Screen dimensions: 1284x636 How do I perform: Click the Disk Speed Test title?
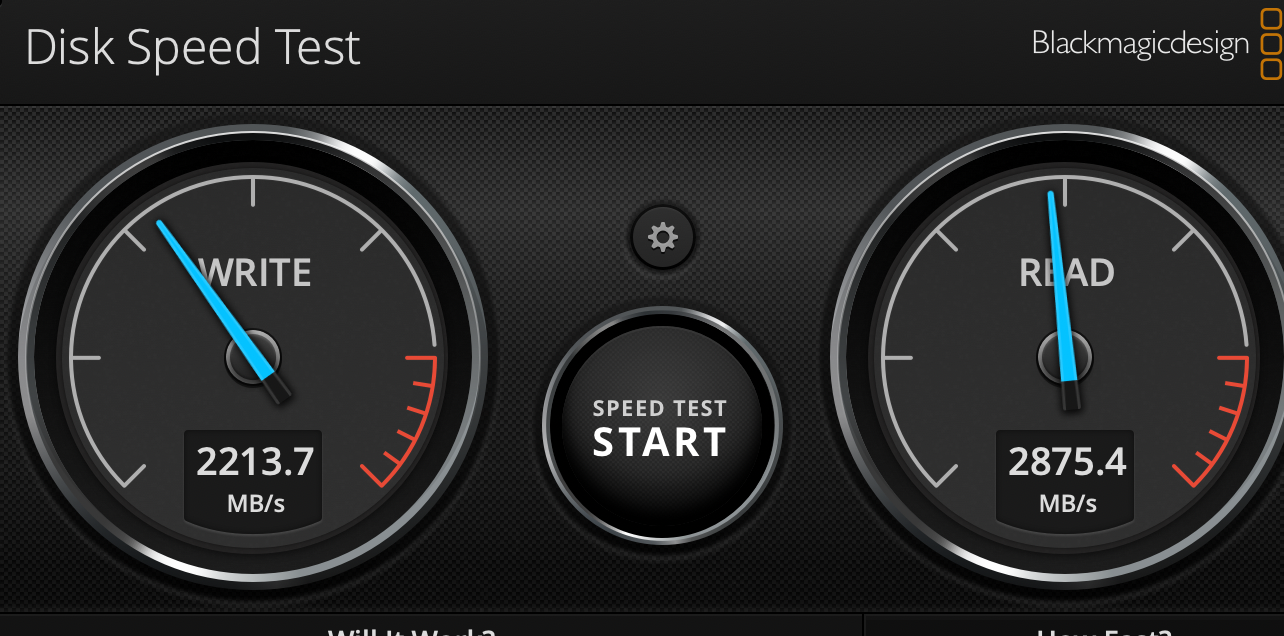coord(193,48)
